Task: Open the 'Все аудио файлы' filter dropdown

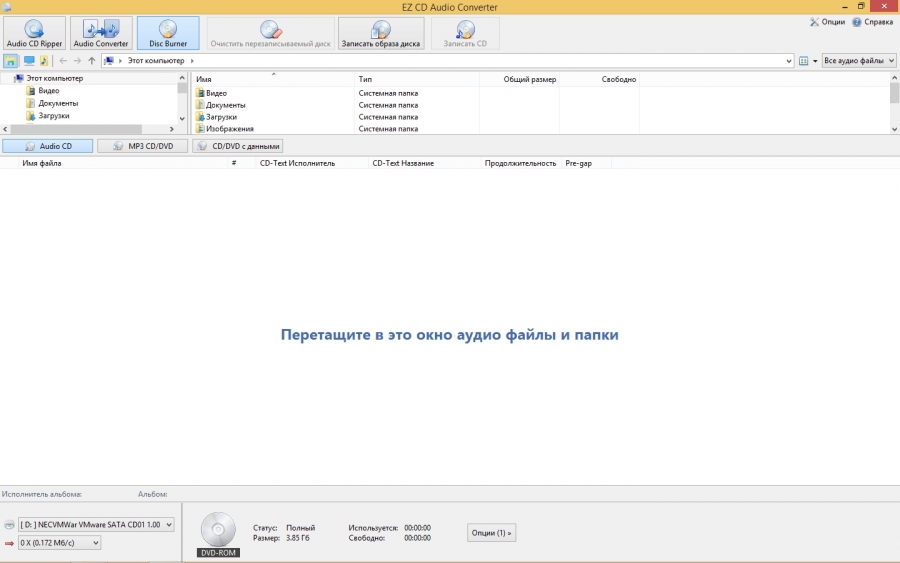Action: pyautogui.click(x=858, y=61)
